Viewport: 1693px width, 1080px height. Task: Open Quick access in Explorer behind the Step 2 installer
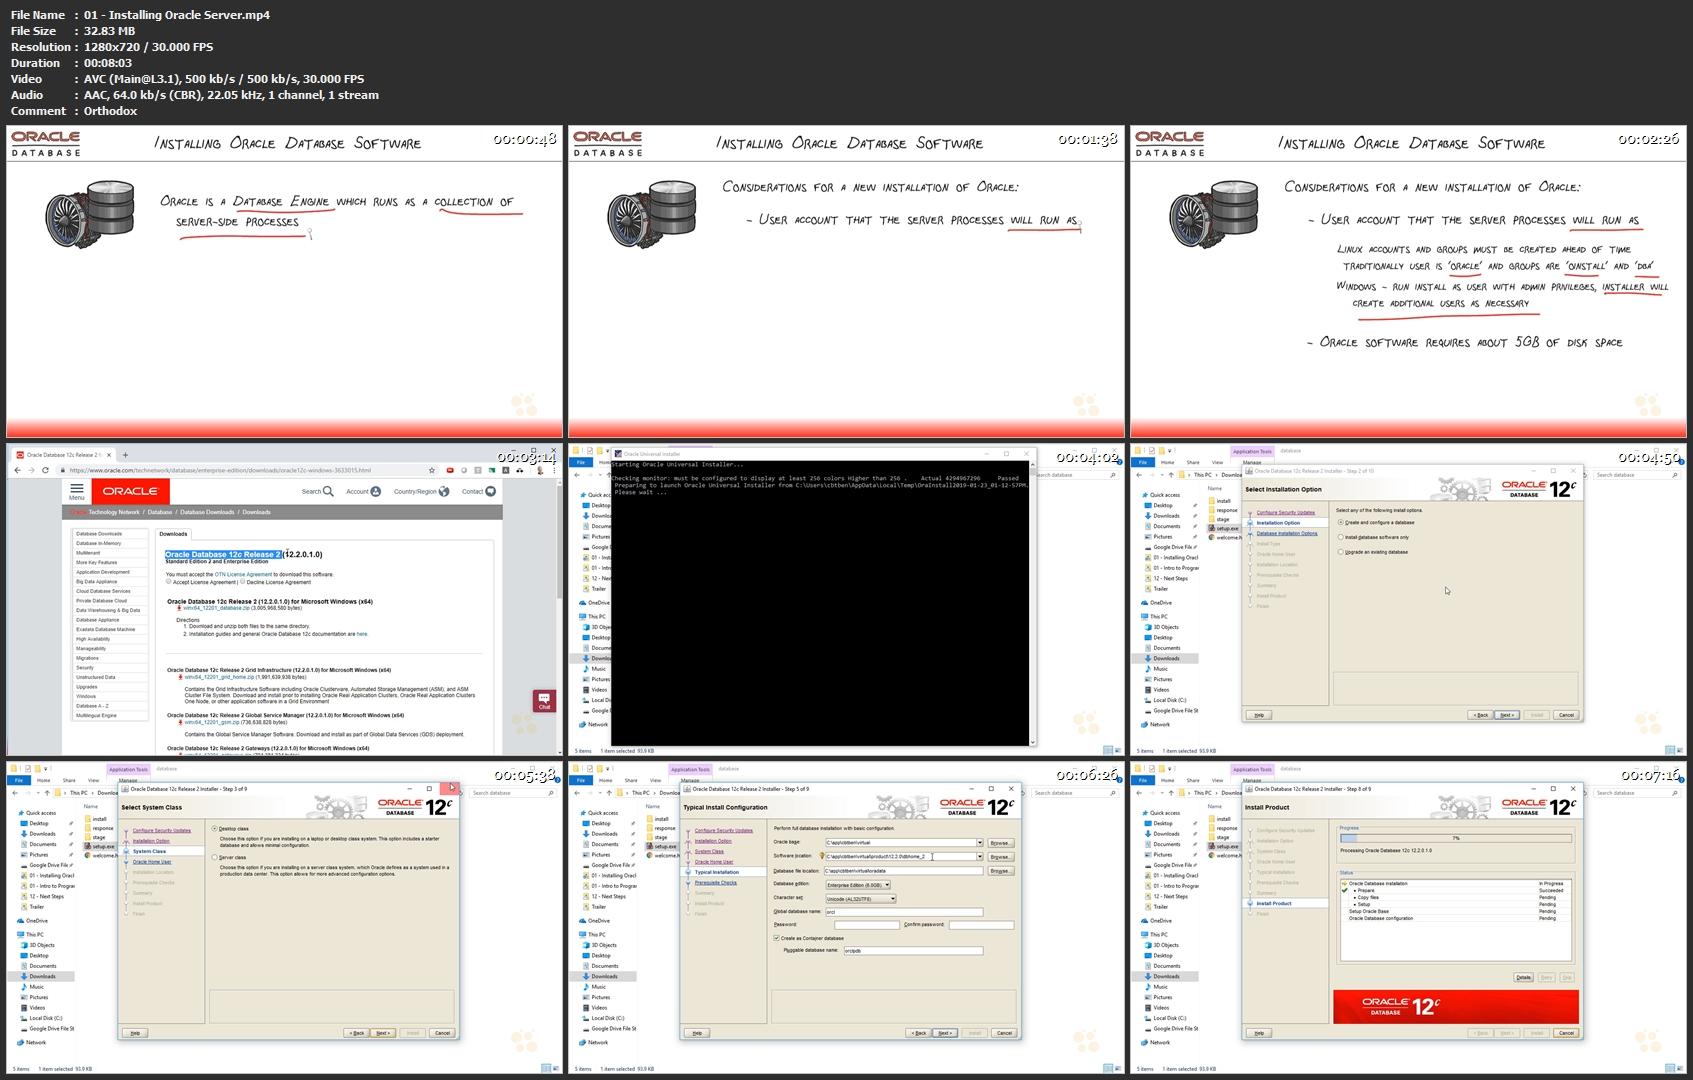coord(1161,495)
